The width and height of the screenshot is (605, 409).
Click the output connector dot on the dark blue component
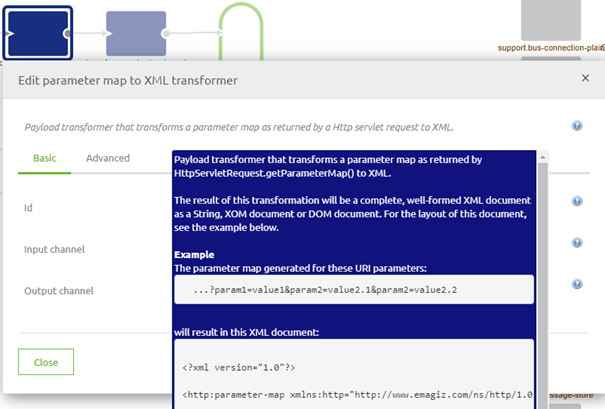click(67, 34)
